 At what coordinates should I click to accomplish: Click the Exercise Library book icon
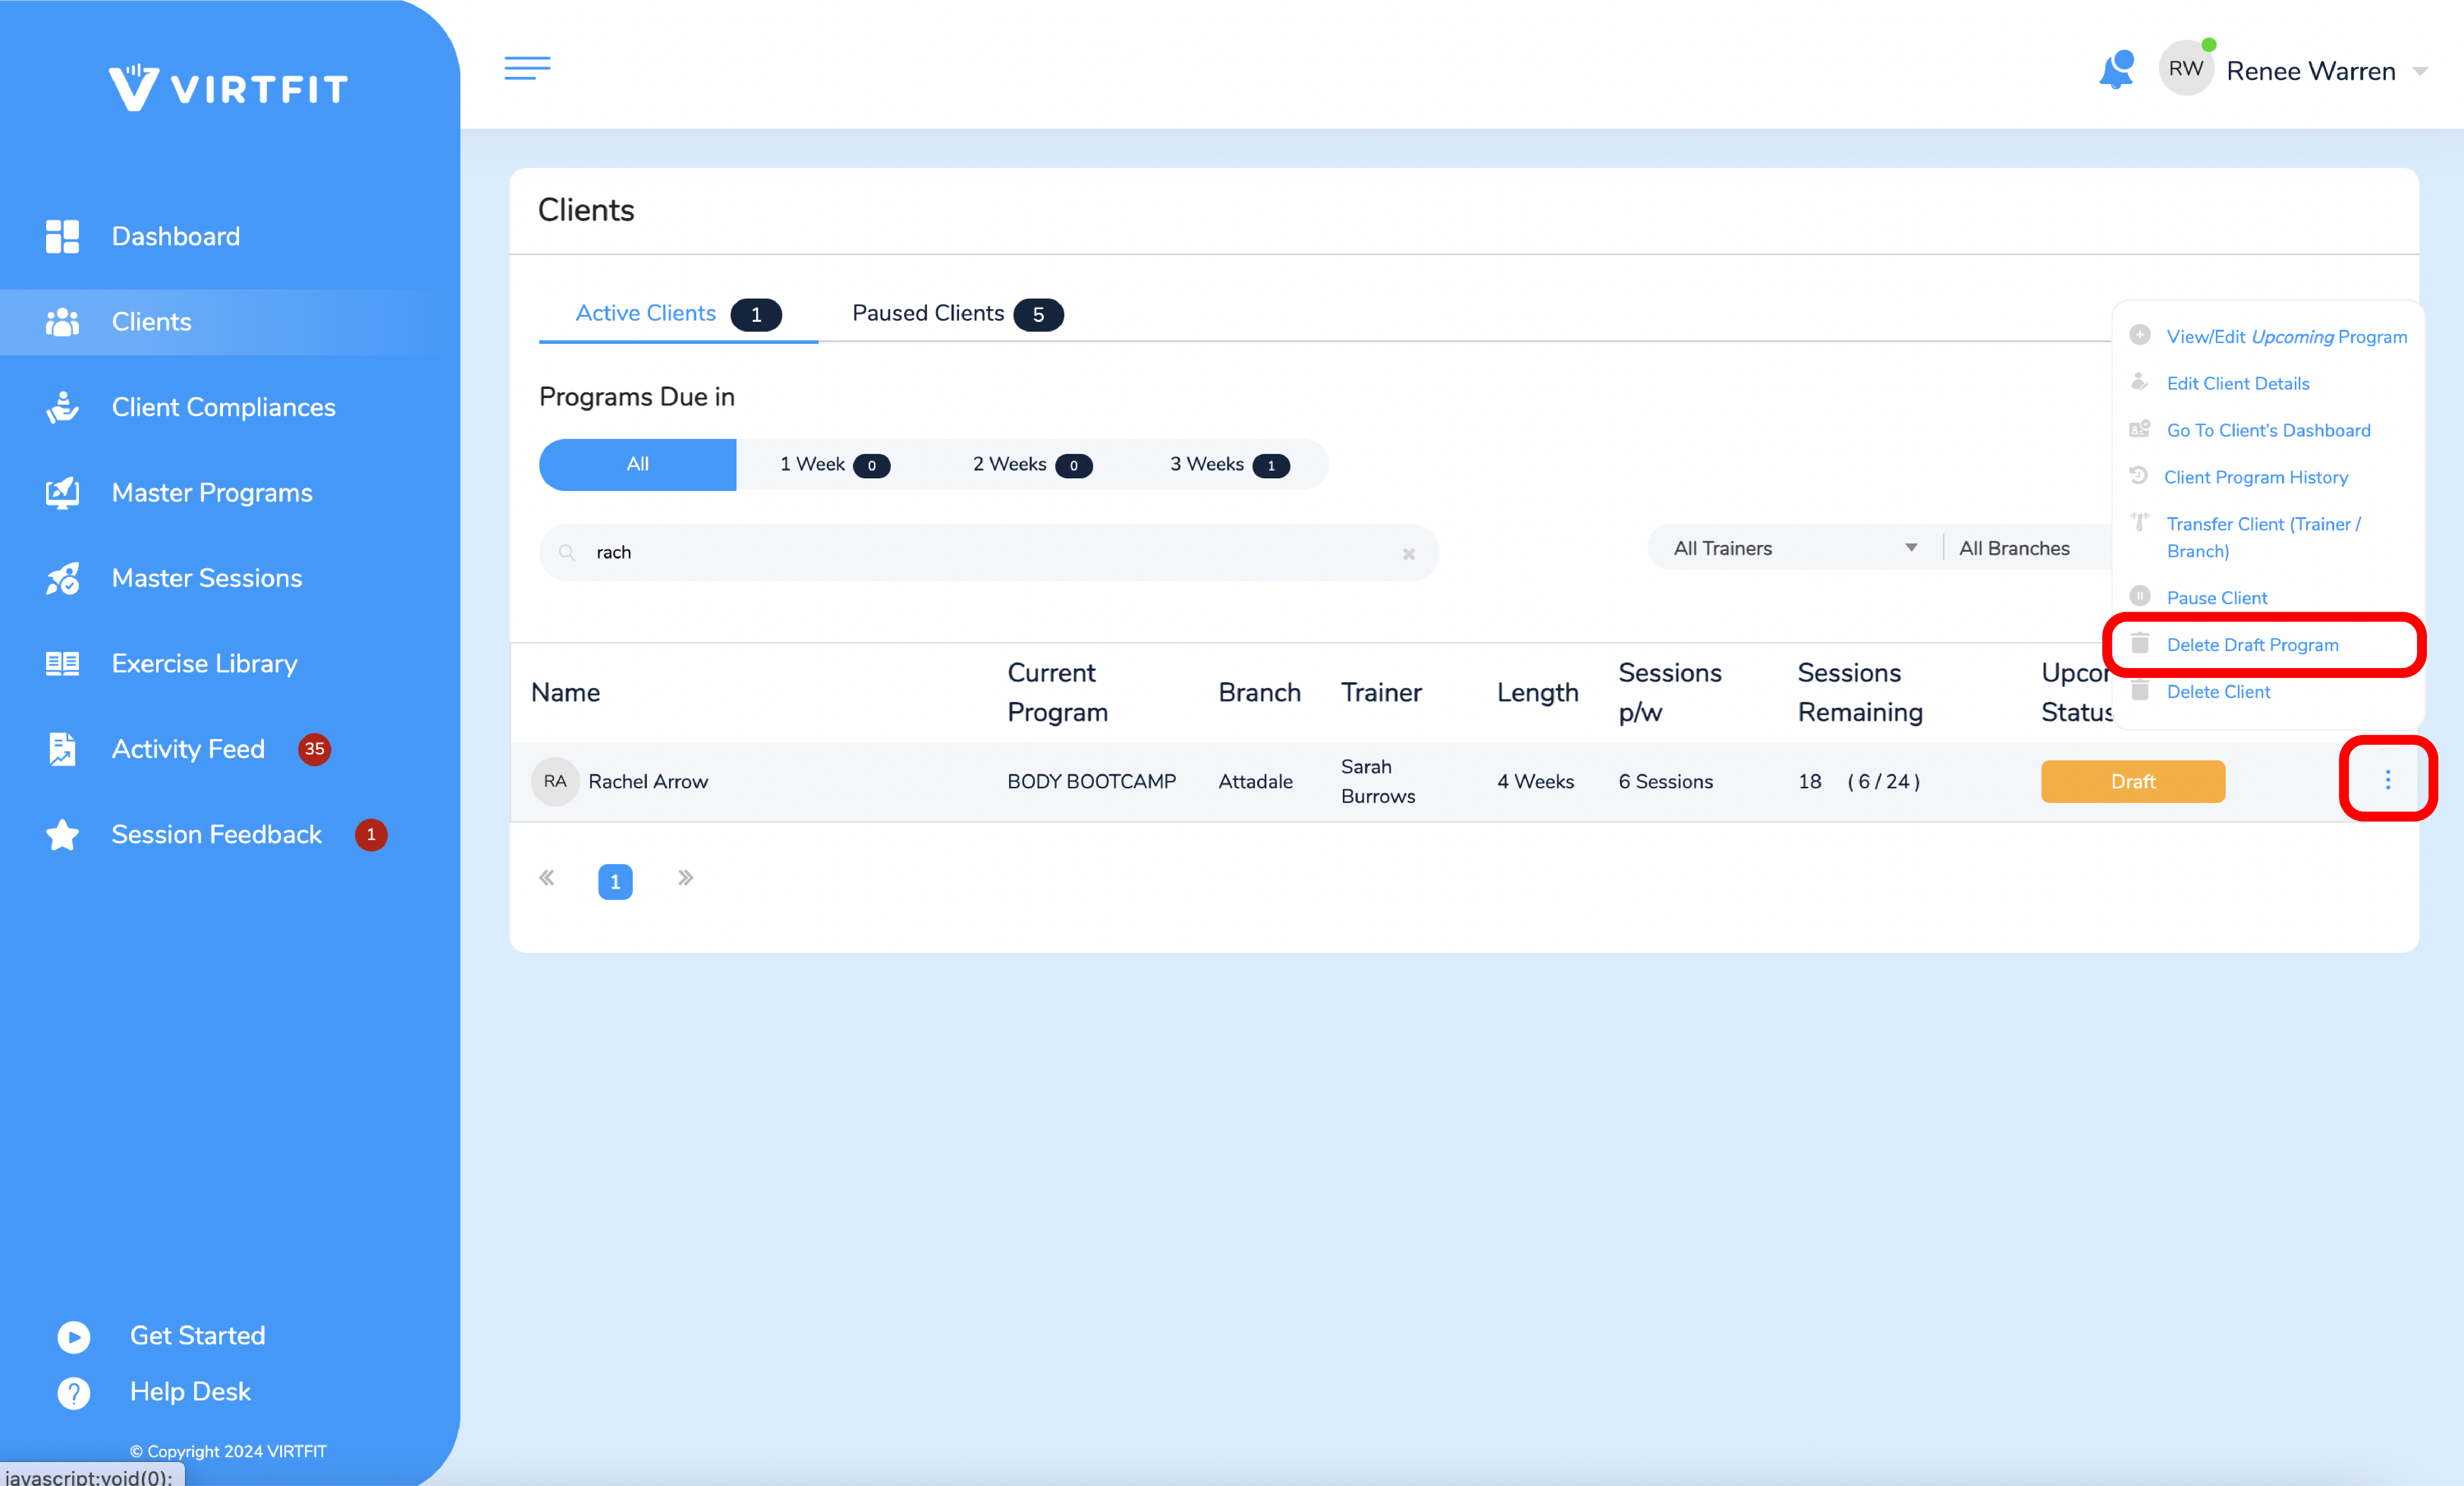coord(62,664)
